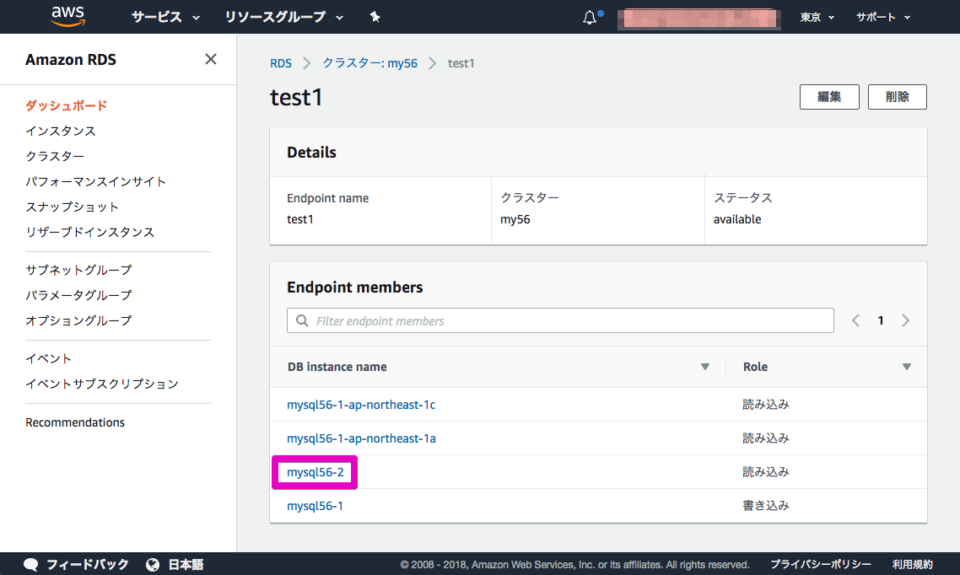Open mysql56-1-ap-northeast-1a instance link

coord(361,438)
